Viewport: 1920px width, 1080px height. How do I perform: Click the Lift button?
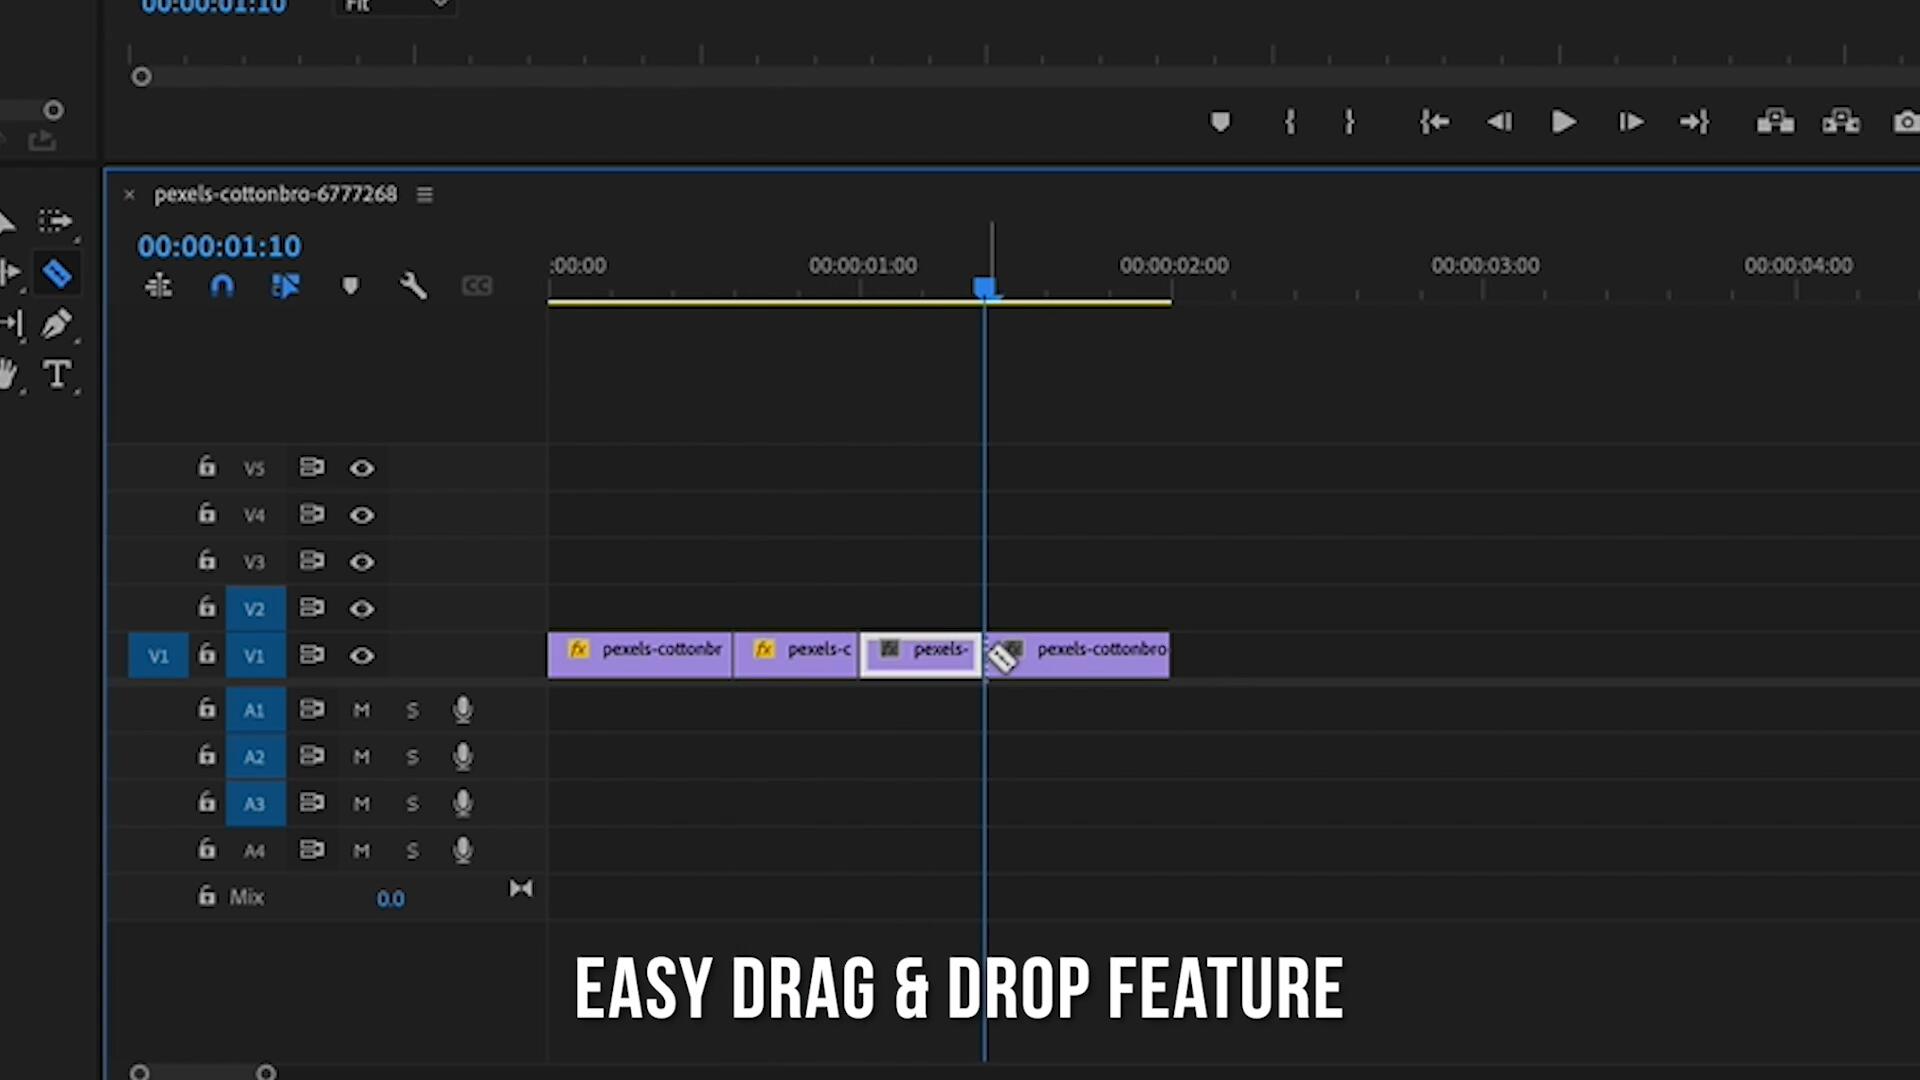point(1775,122)
